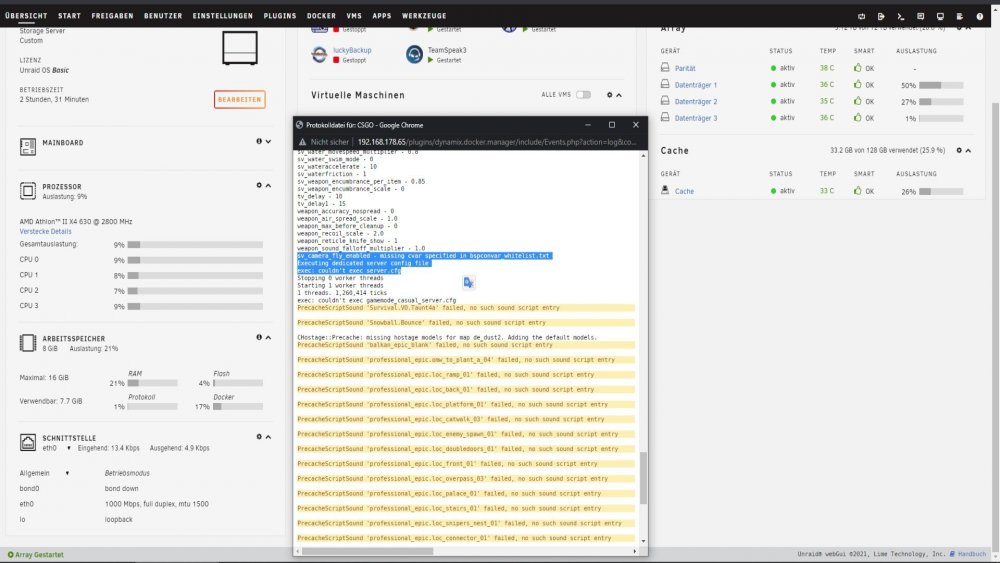Screen dimensions: 1000x563
Task: Click the log window horizontal scrollbar
Action: click(367, 552)
